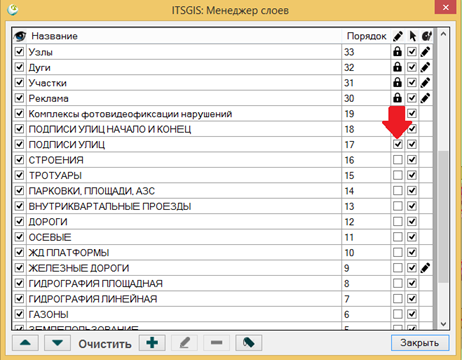The width and height of the screenshot is (462, 360).
Task: Click the pencil style icon in Реклама row
Action: pos(425,98)
